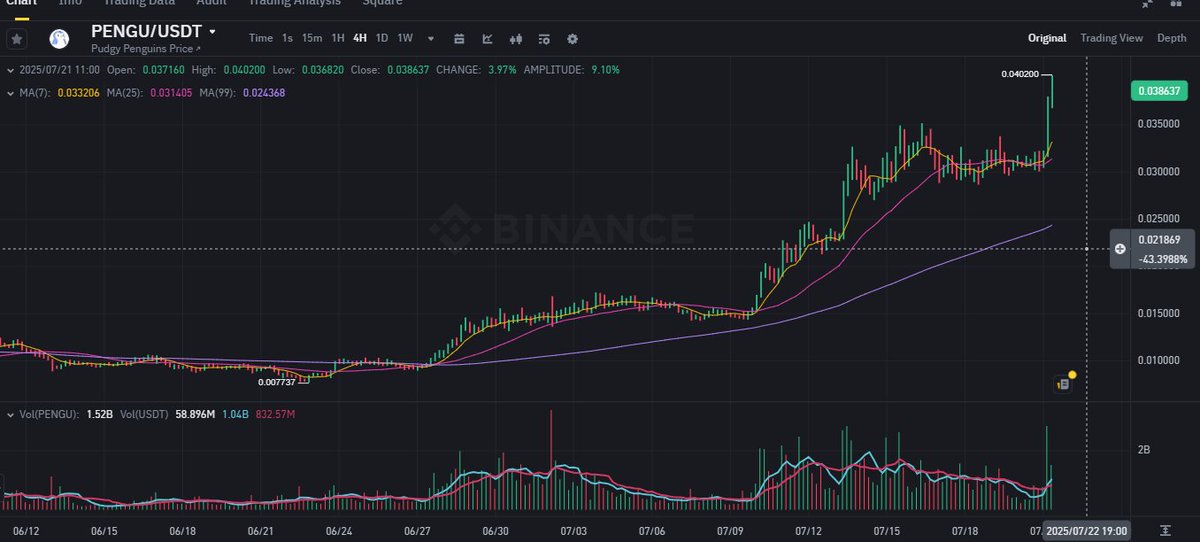
Task: Click the AMPLITUDE value 9.10%
Action: 604,70
